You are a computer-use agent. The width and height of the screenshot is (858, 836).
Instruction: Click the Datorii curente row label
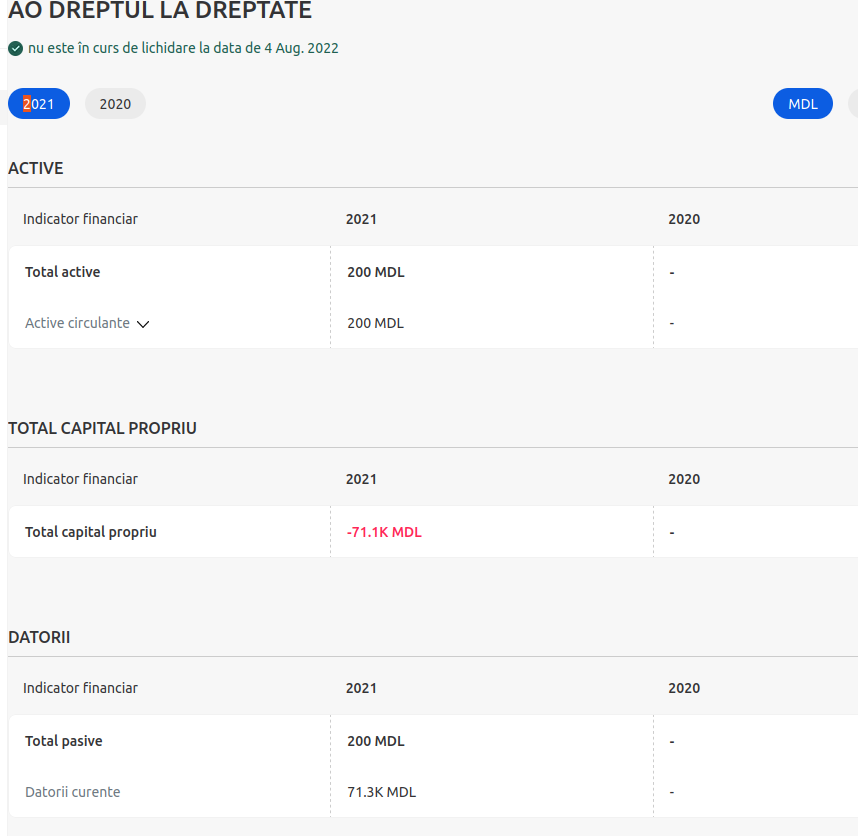[73, 792]
